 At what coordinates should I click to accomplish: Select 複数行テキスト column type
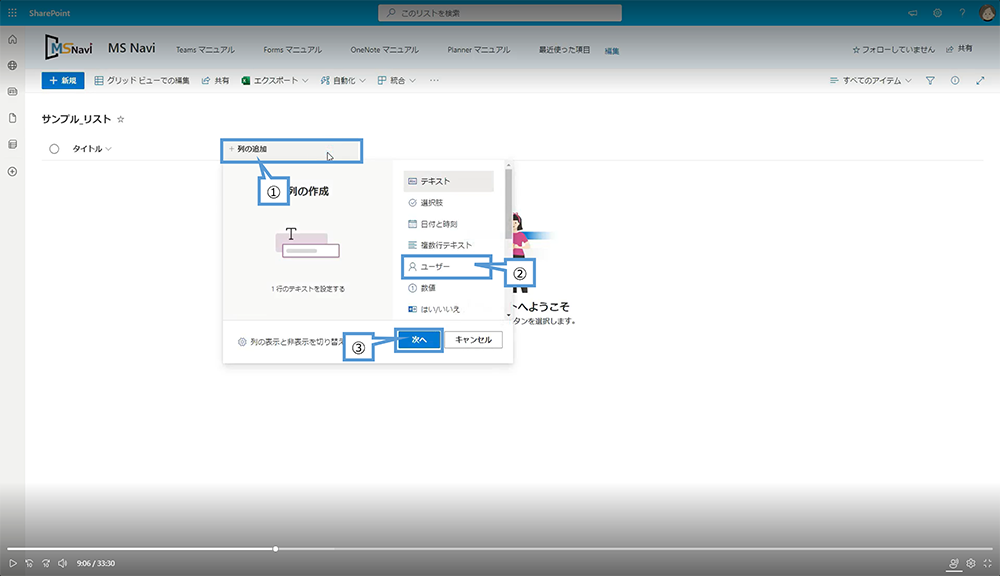coord(448,245)
